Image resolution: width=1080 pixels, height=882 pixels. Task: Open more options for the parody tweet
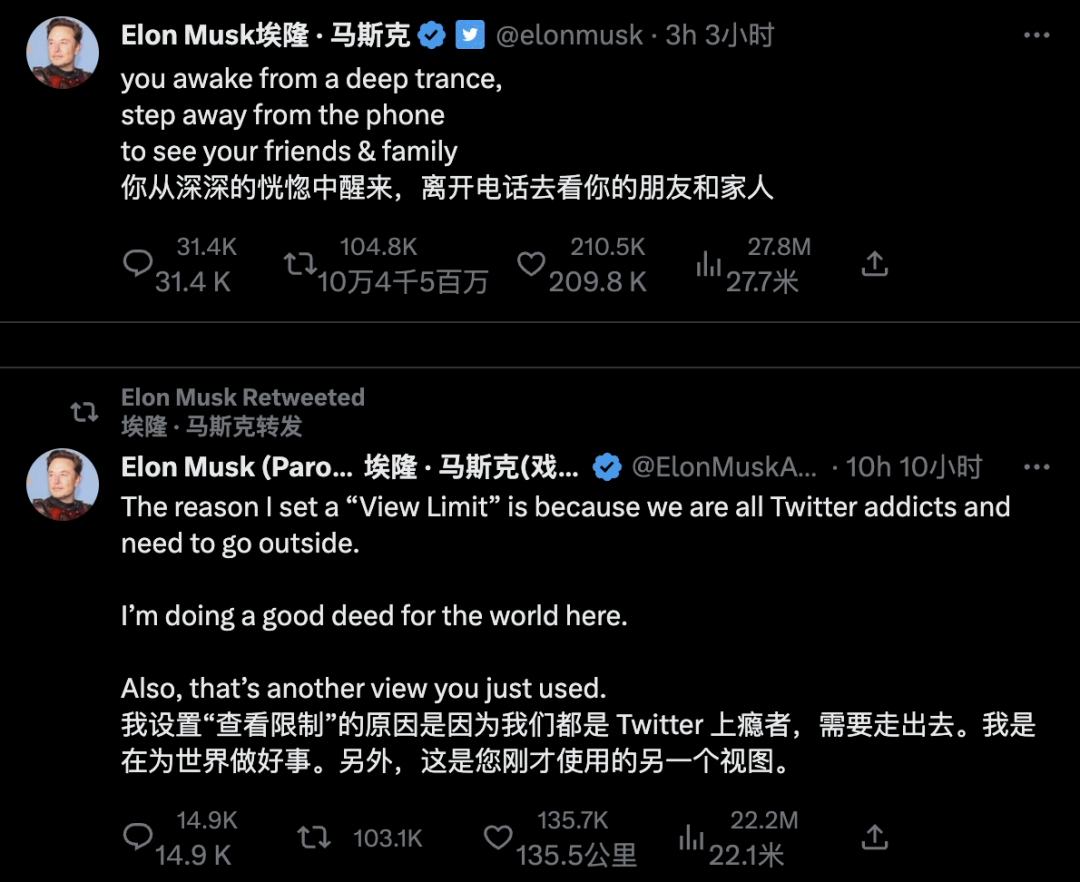coord(1037,467)
